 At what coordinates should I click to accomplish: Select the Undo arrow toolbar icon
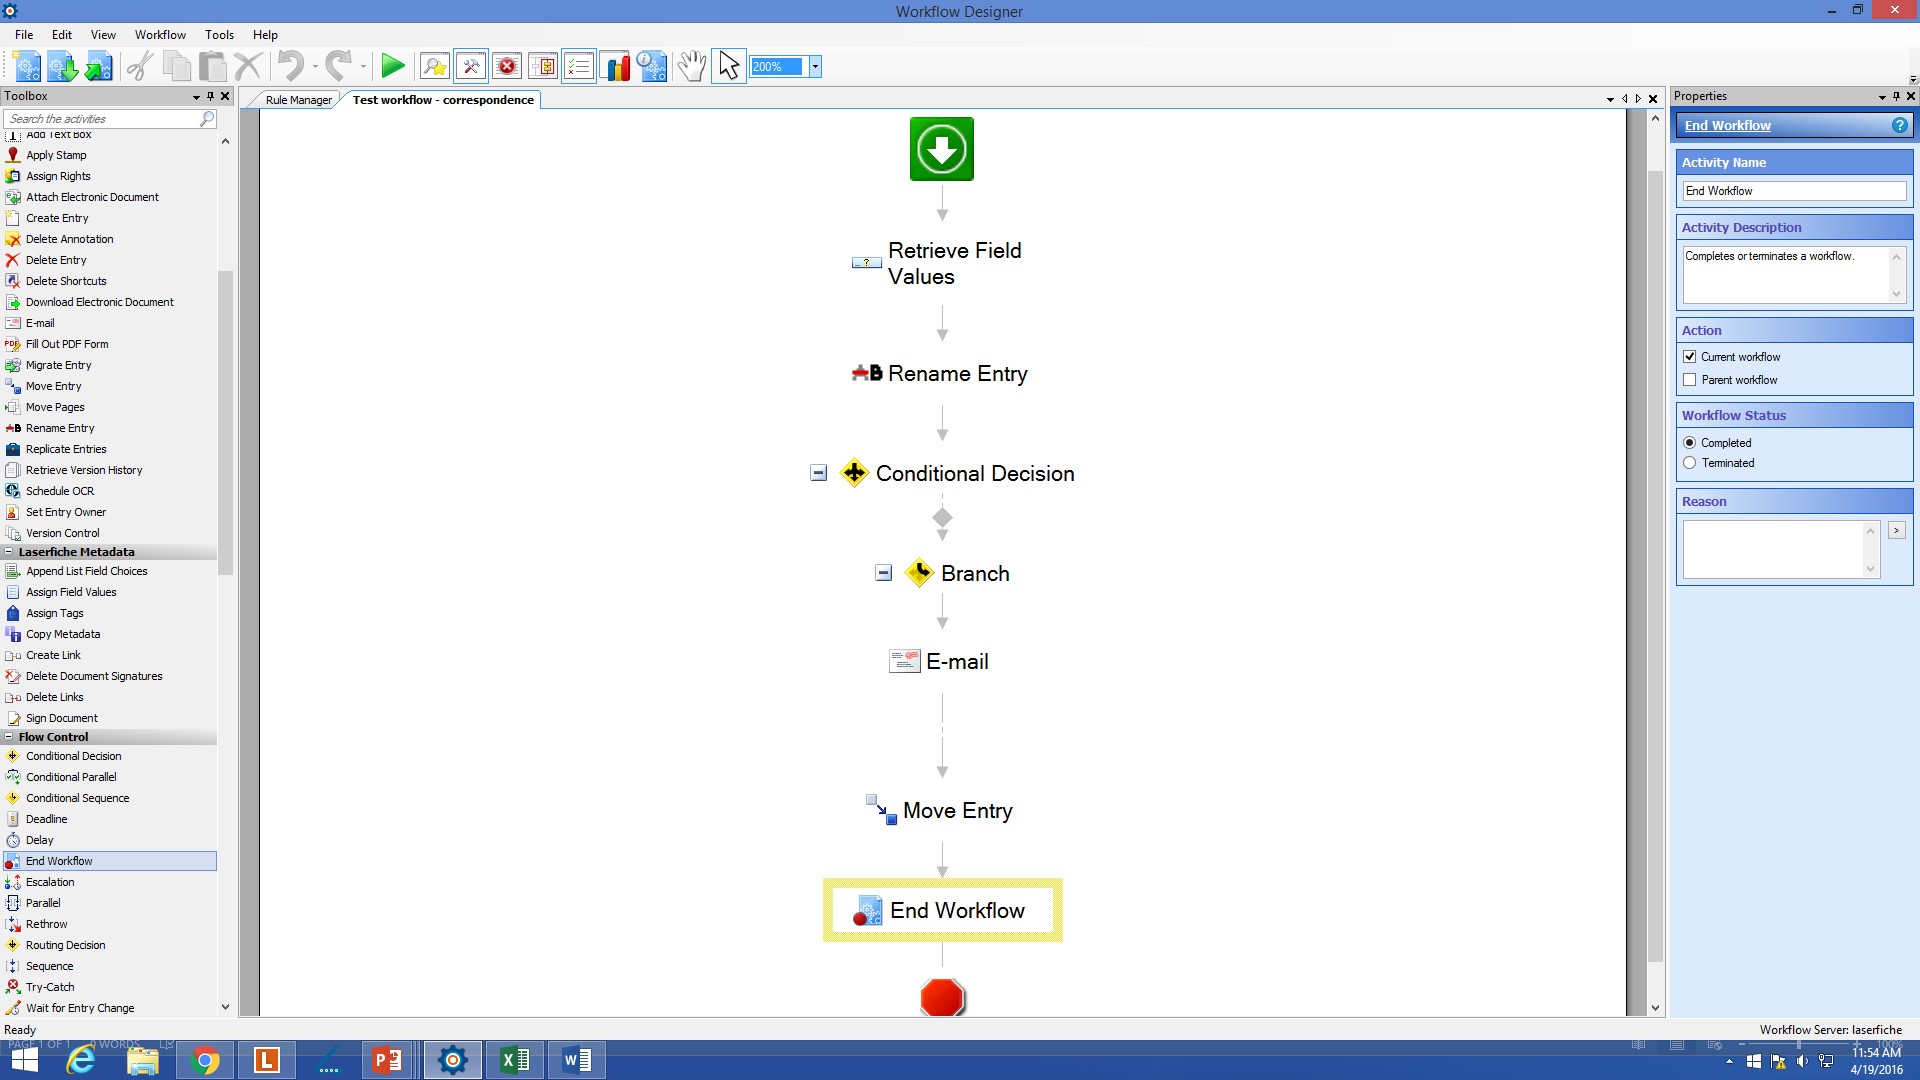click(x=289, y=66)
